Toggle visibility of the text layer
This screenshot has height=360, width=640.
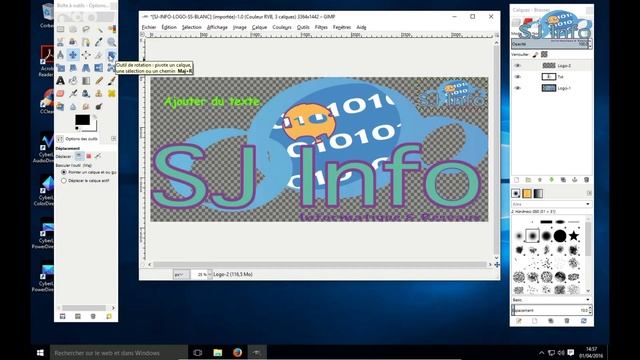pyautogui.click(x=518, y=77)
